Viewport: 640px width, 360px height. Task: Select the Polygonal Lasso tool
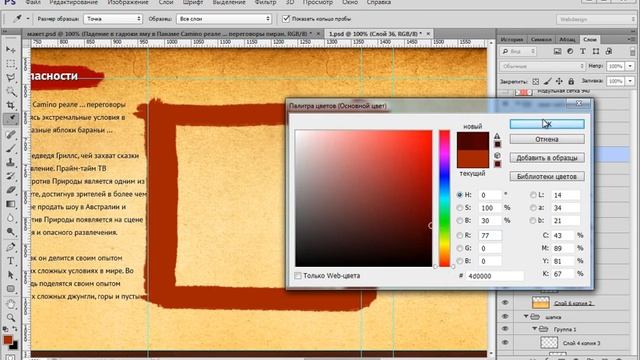(11, 78)
